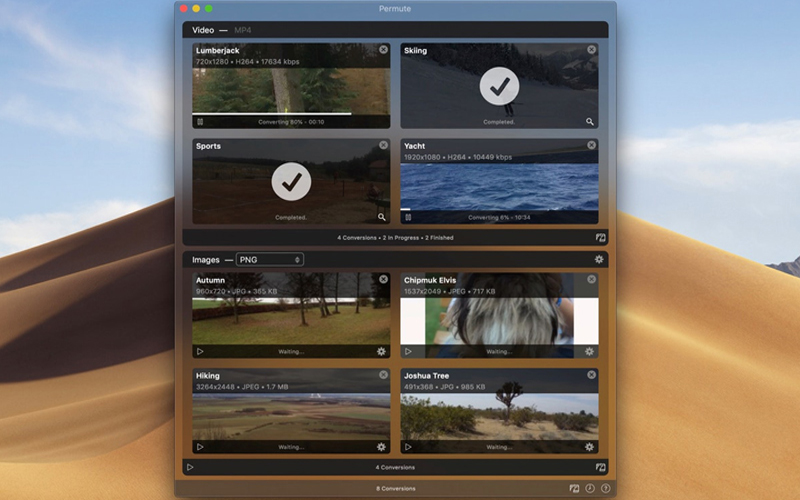800x500 pixels.
Task: Open settings gear for the Autumn image
Action: (x=381, y=351)
